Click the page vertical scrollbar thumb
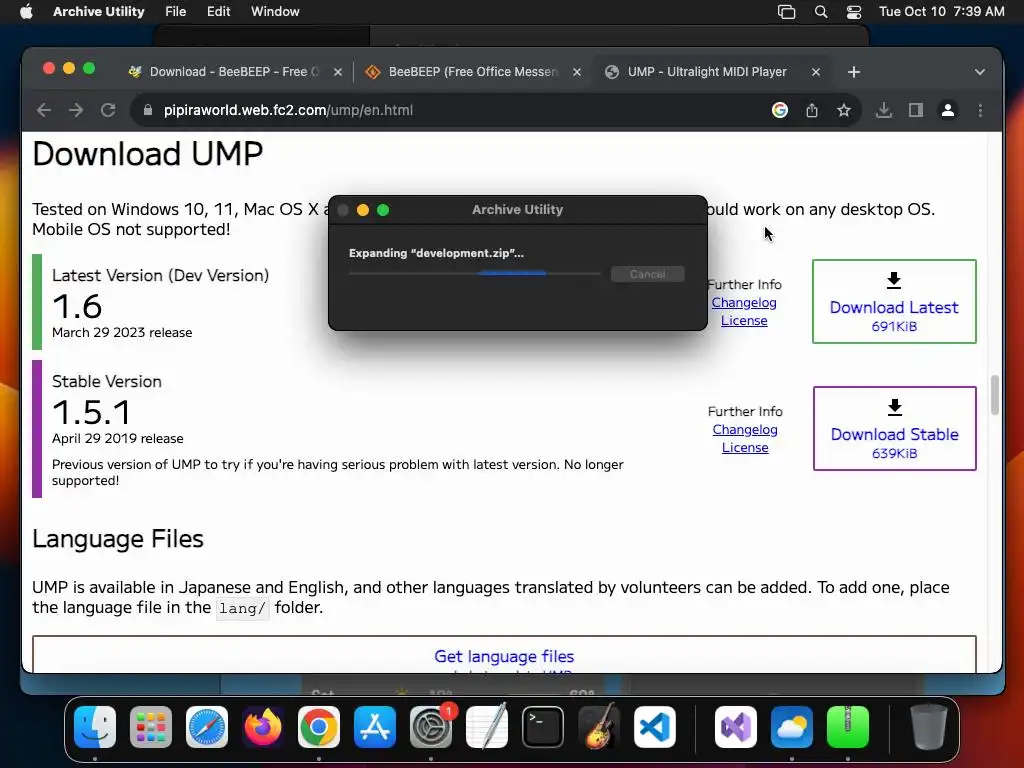 [995, 394]
